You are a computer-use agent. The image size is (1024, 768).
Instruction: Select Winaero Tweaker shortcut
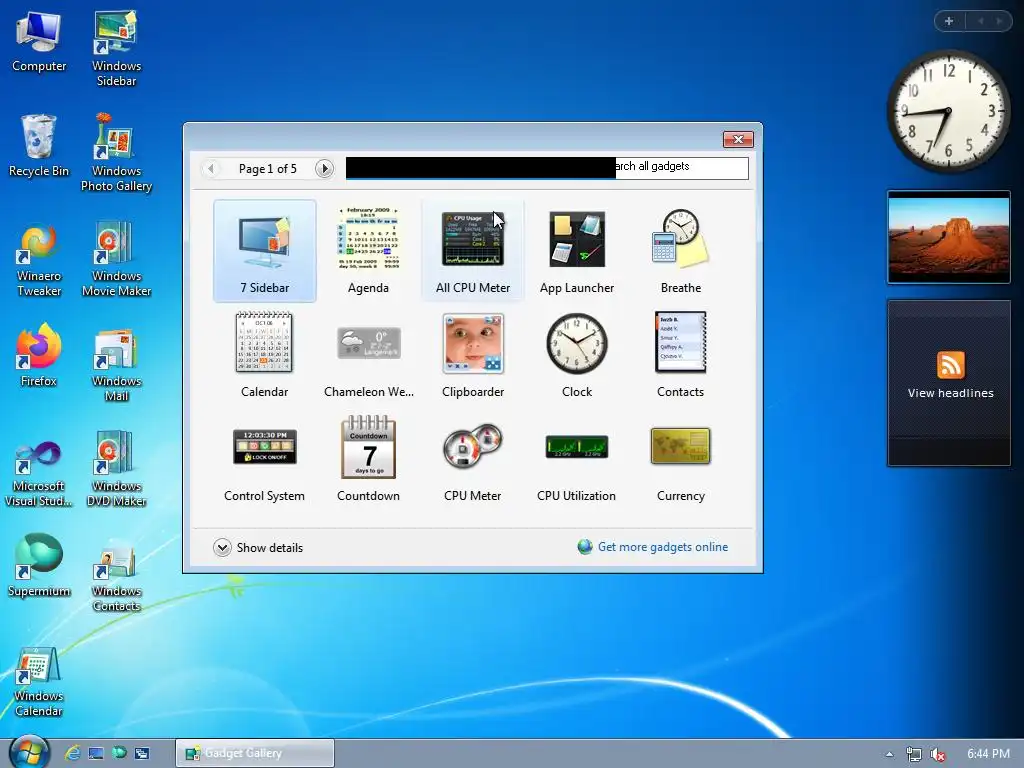click(x=39, y=260)
